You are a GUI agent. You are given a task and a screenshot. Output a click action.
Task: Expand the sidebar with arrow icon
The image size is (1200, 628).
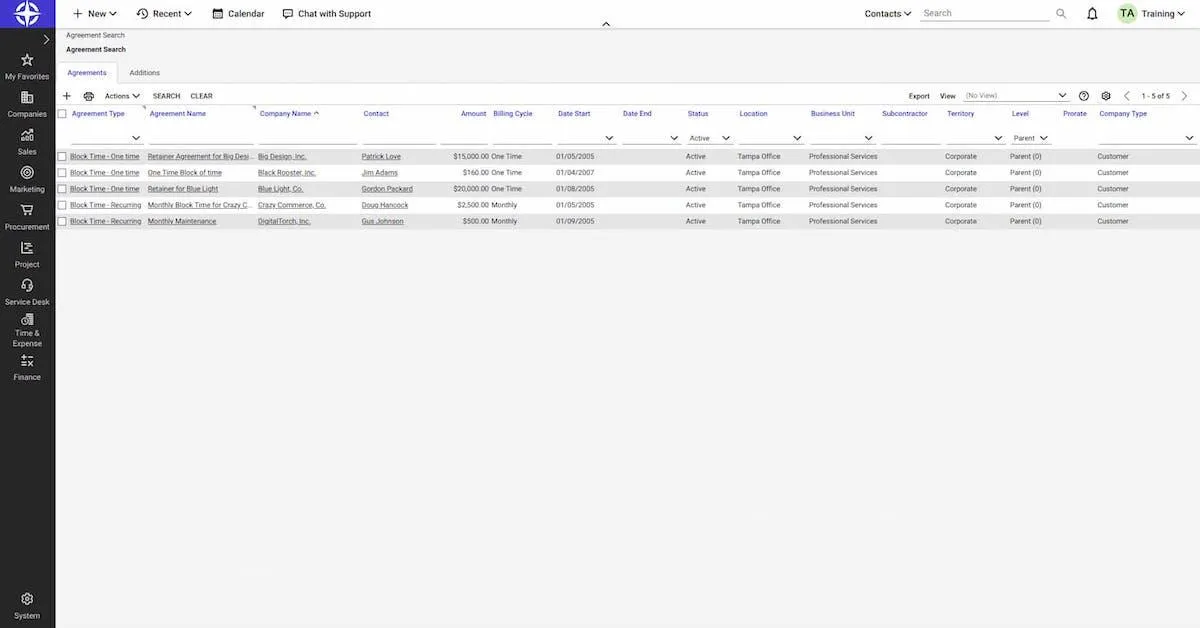click(x=46, y=40)
